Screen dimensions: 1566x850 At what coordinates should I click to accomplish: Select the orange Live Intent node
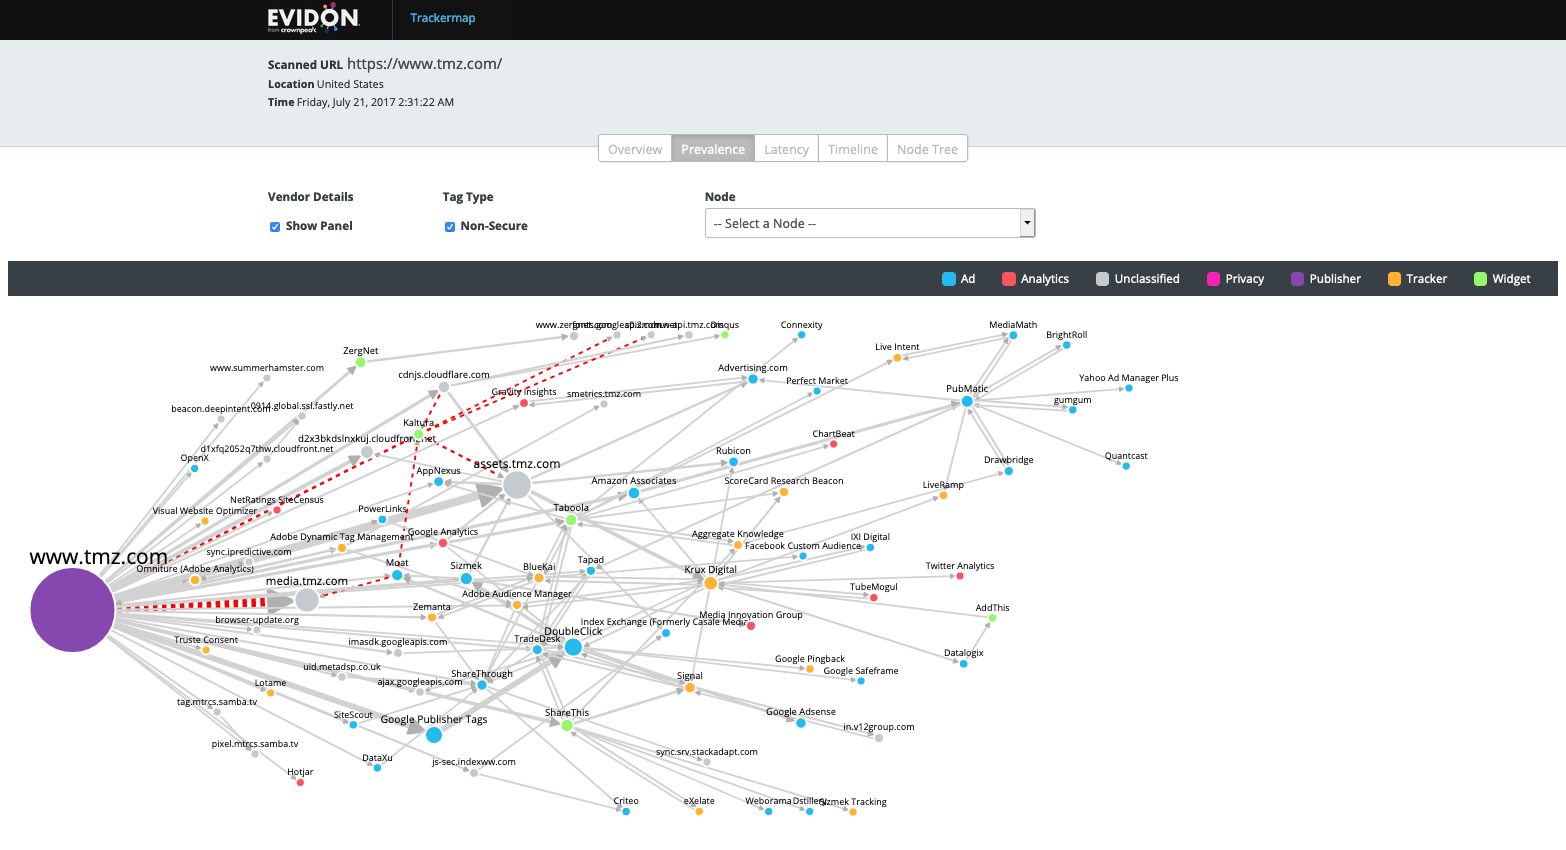(897, 358)
